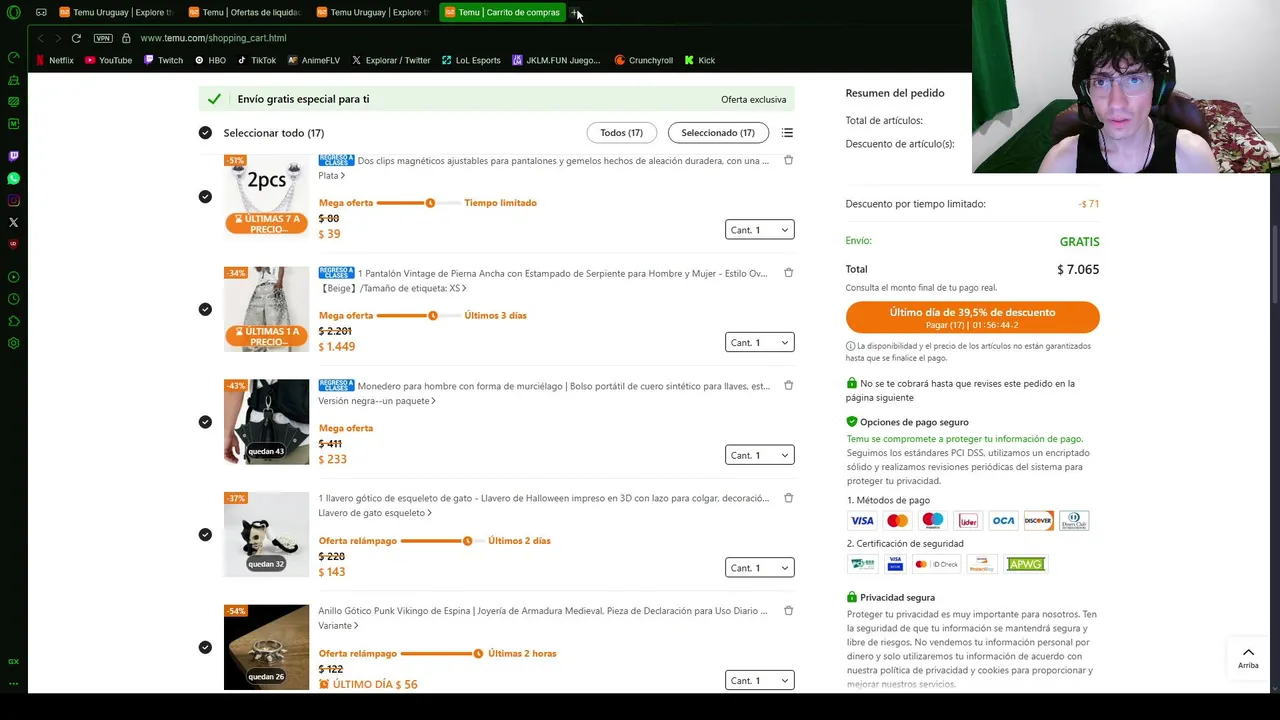Open quantity dropdown for magnetic clips
Viewport: 1280px width, 720px height.
coord(759,230)
